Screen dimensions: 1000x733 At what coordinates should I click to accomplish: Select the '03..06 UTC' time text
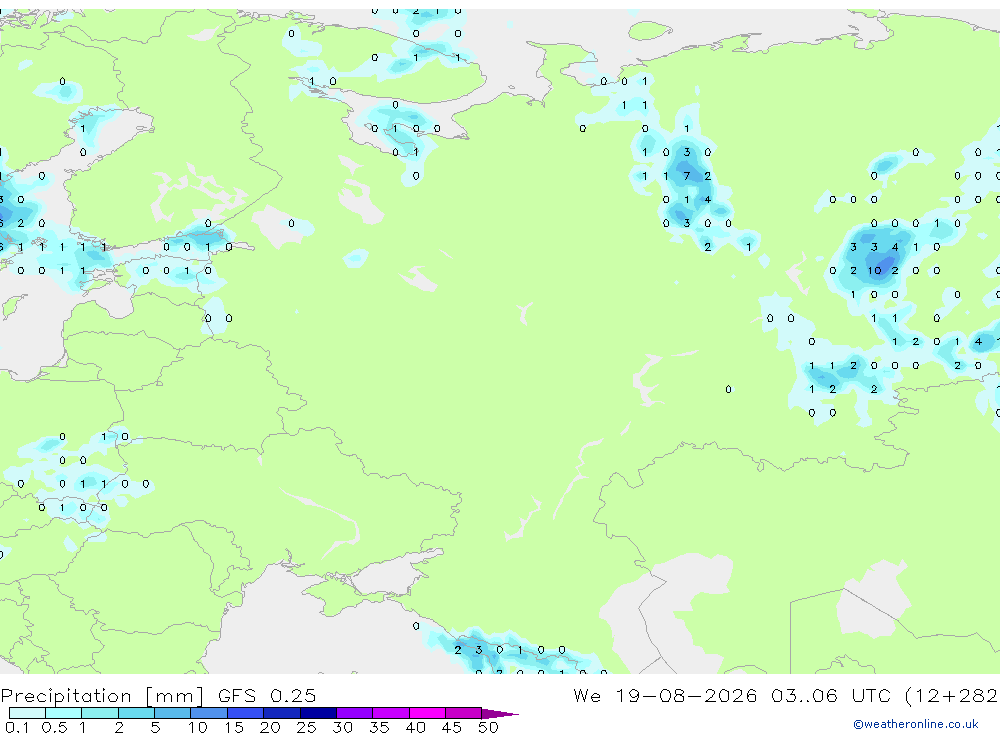click(830, 695)
